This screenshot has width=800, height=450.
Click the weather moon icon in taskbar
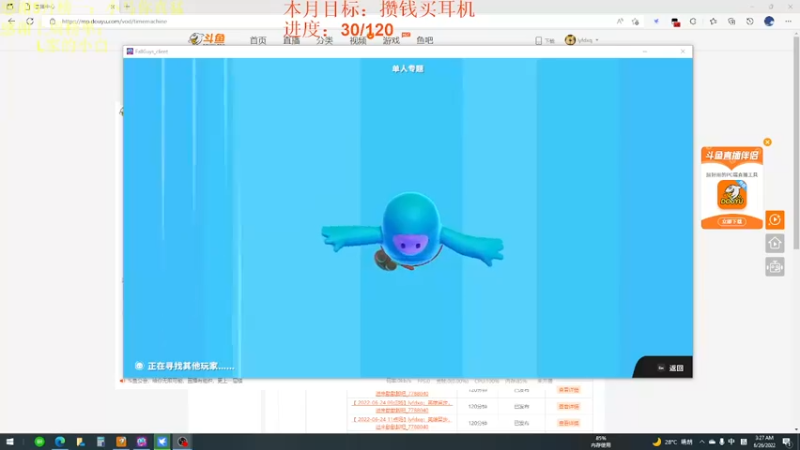pos(657,442)
